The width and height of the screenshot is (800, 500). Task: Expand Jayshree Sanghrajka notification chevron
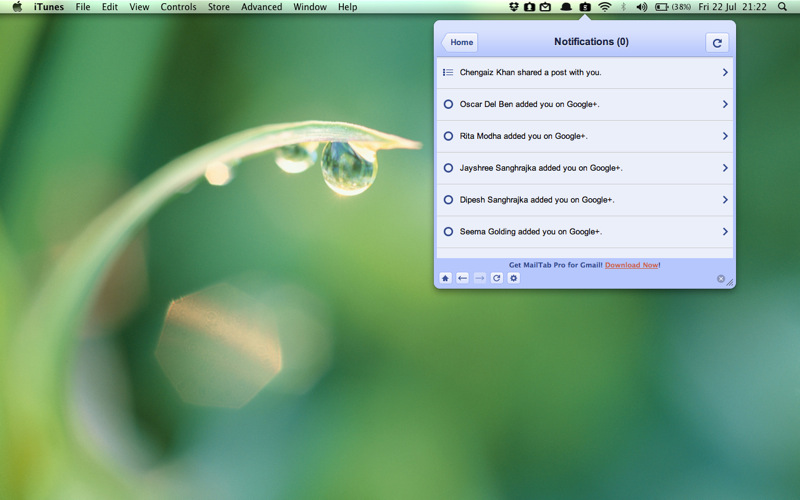(725, 168)
